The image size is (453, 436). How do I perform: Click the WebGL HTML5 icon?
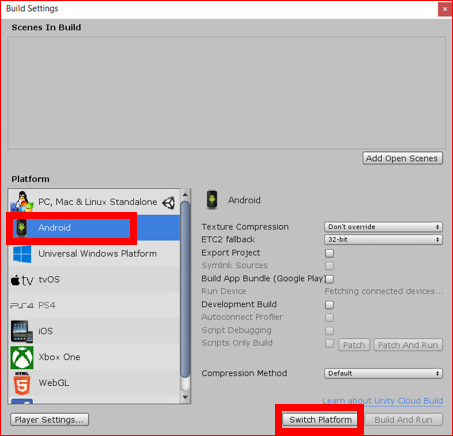(x=22, y=383)
